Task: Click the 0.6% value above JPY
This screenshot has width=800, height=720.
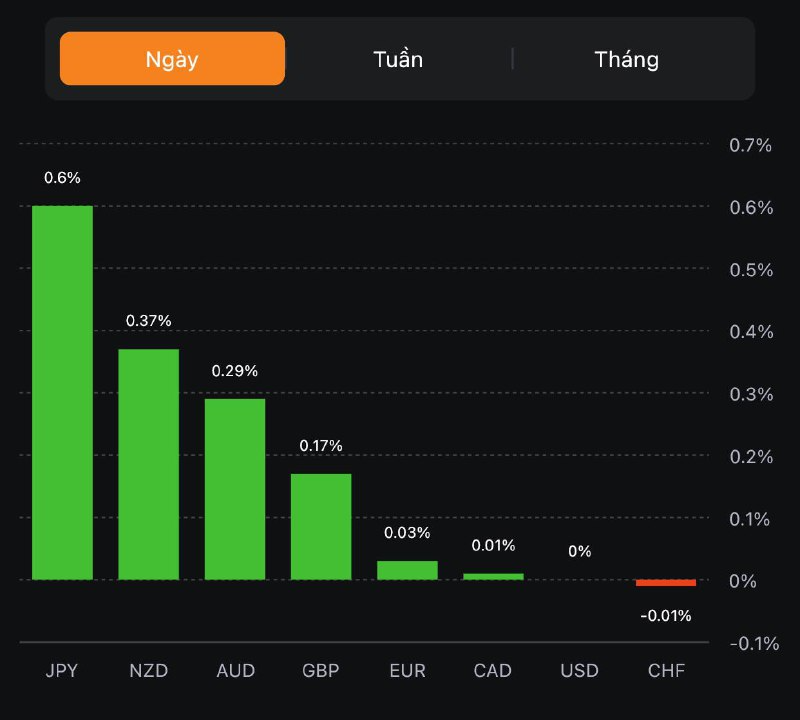Action: tap(62, 177)
